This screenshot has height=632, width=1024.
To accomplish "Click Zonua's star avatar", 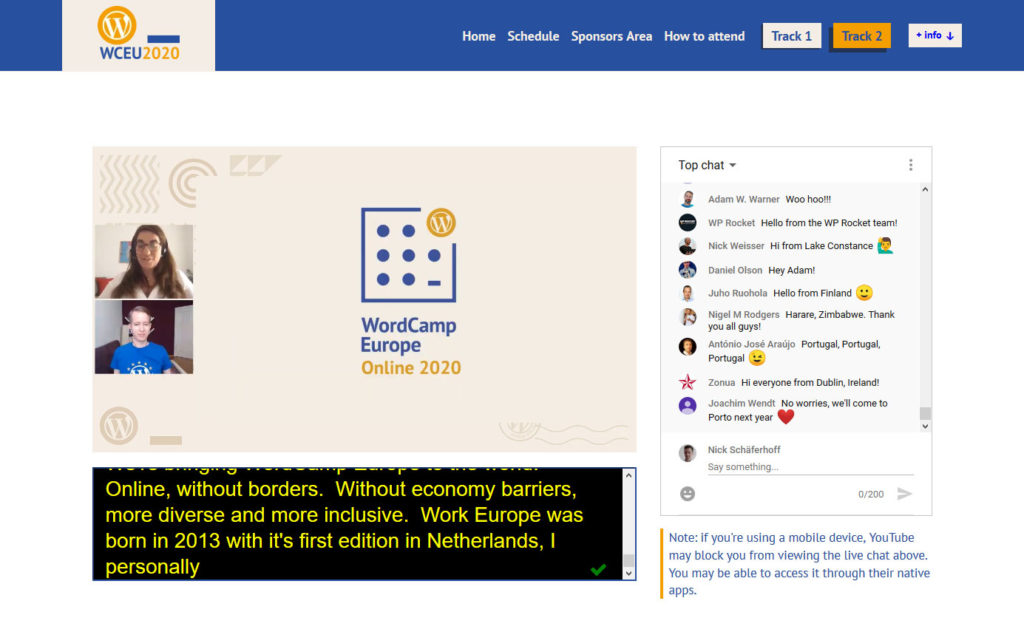I will [687, 382].
